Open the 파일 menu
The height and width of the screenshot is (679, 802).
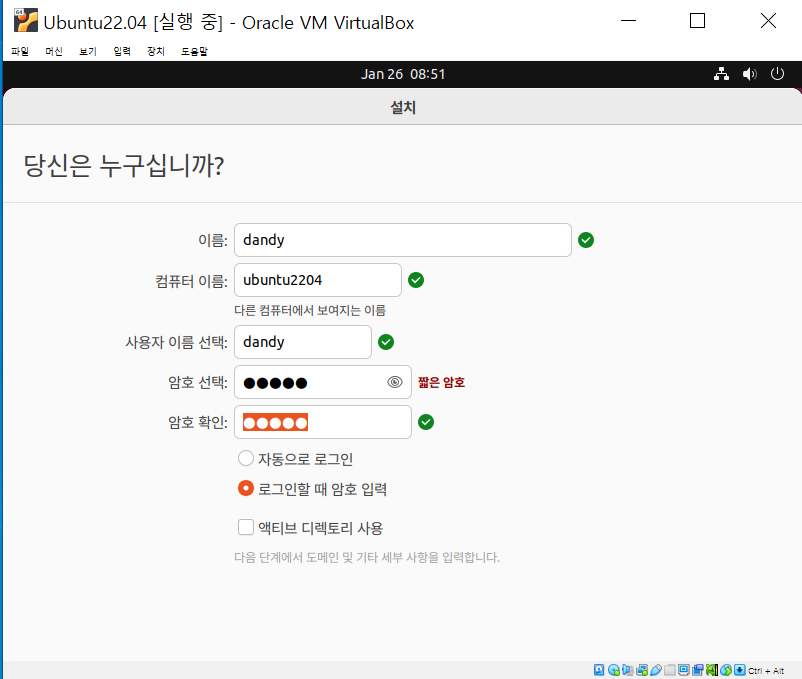(20, 51)
